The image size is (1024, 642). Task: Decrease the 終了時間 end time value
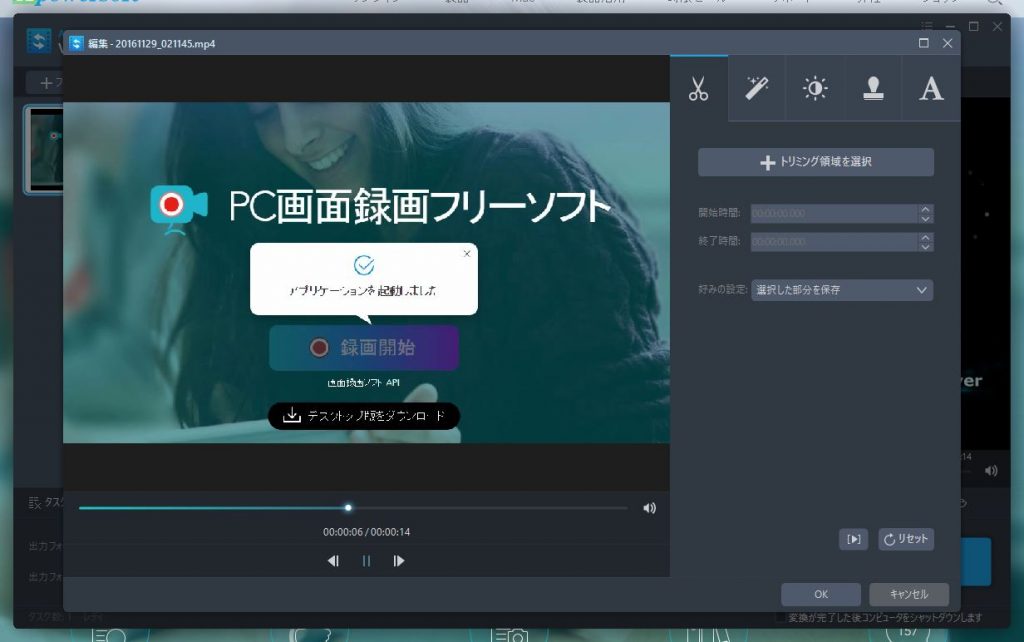926,247
